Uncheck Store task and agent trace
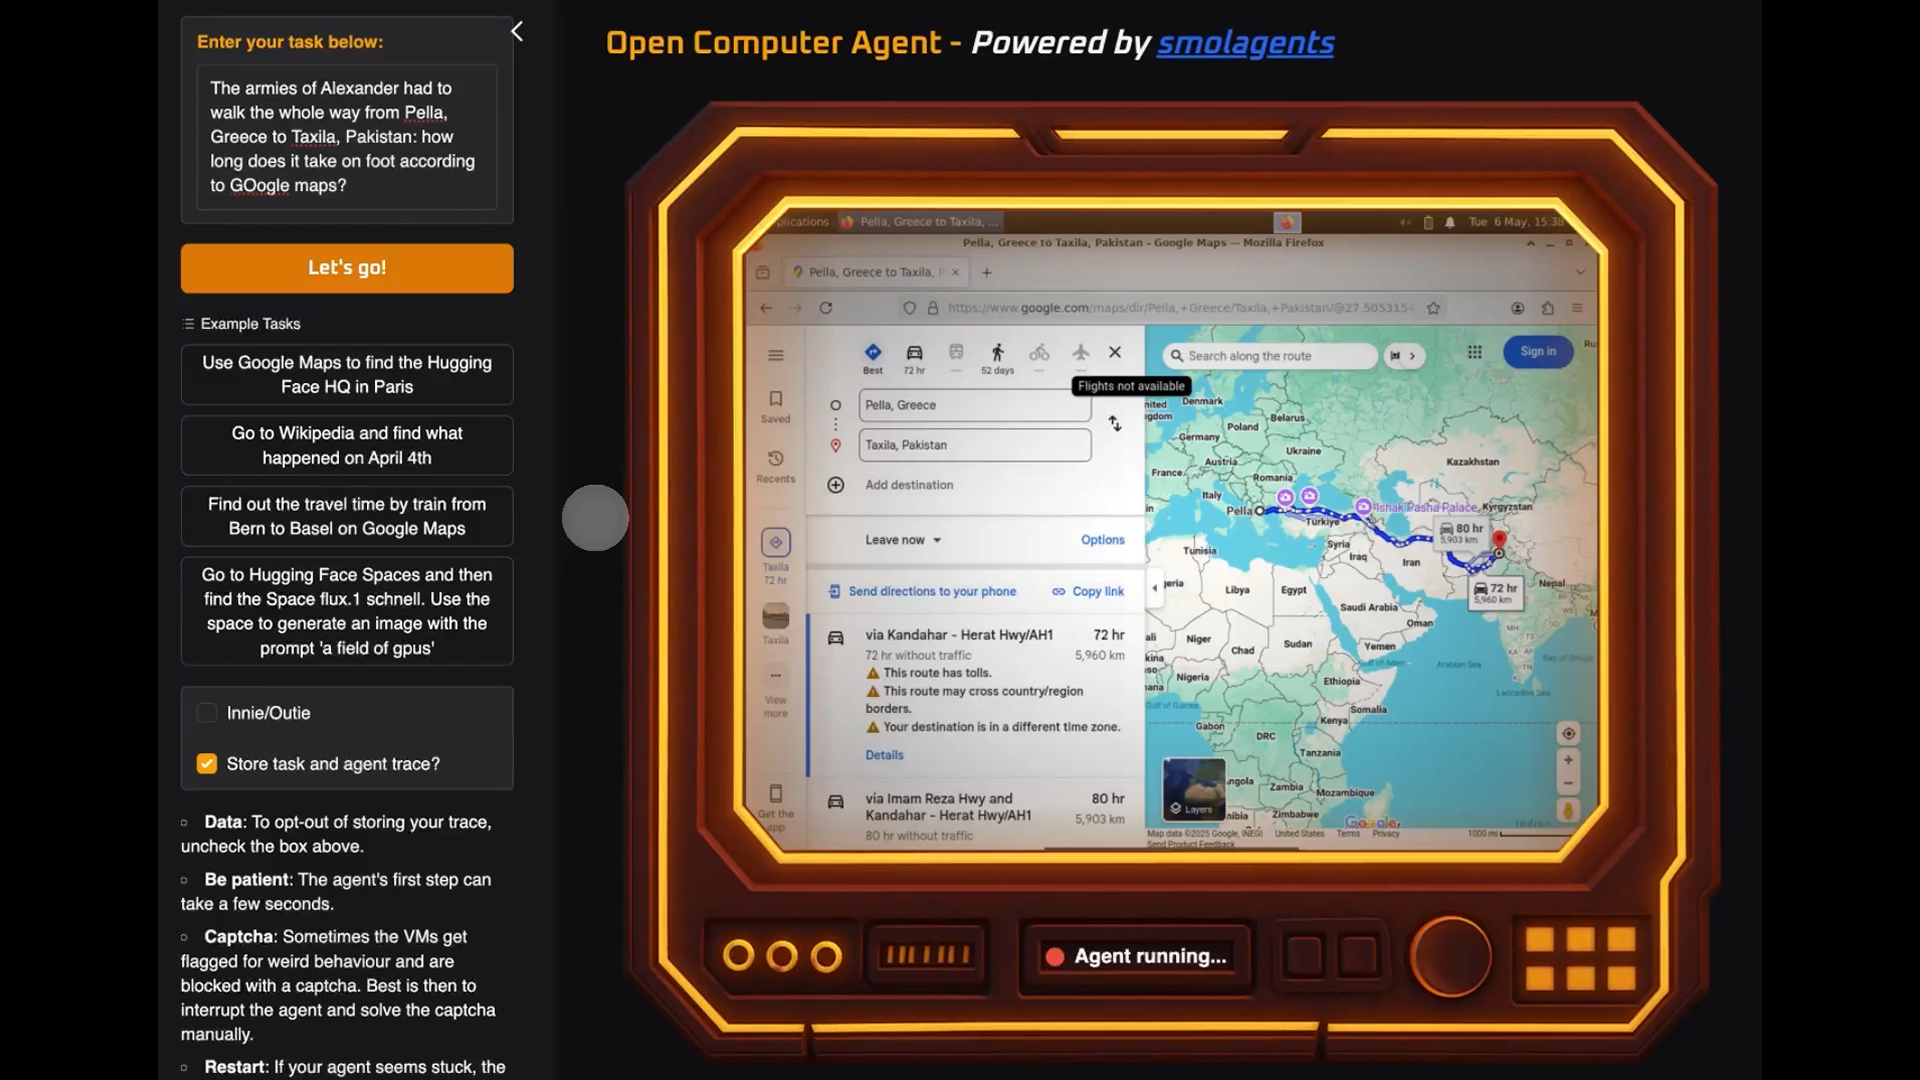Viewport: 1920px width, 1080px height. tap(207, 764)
